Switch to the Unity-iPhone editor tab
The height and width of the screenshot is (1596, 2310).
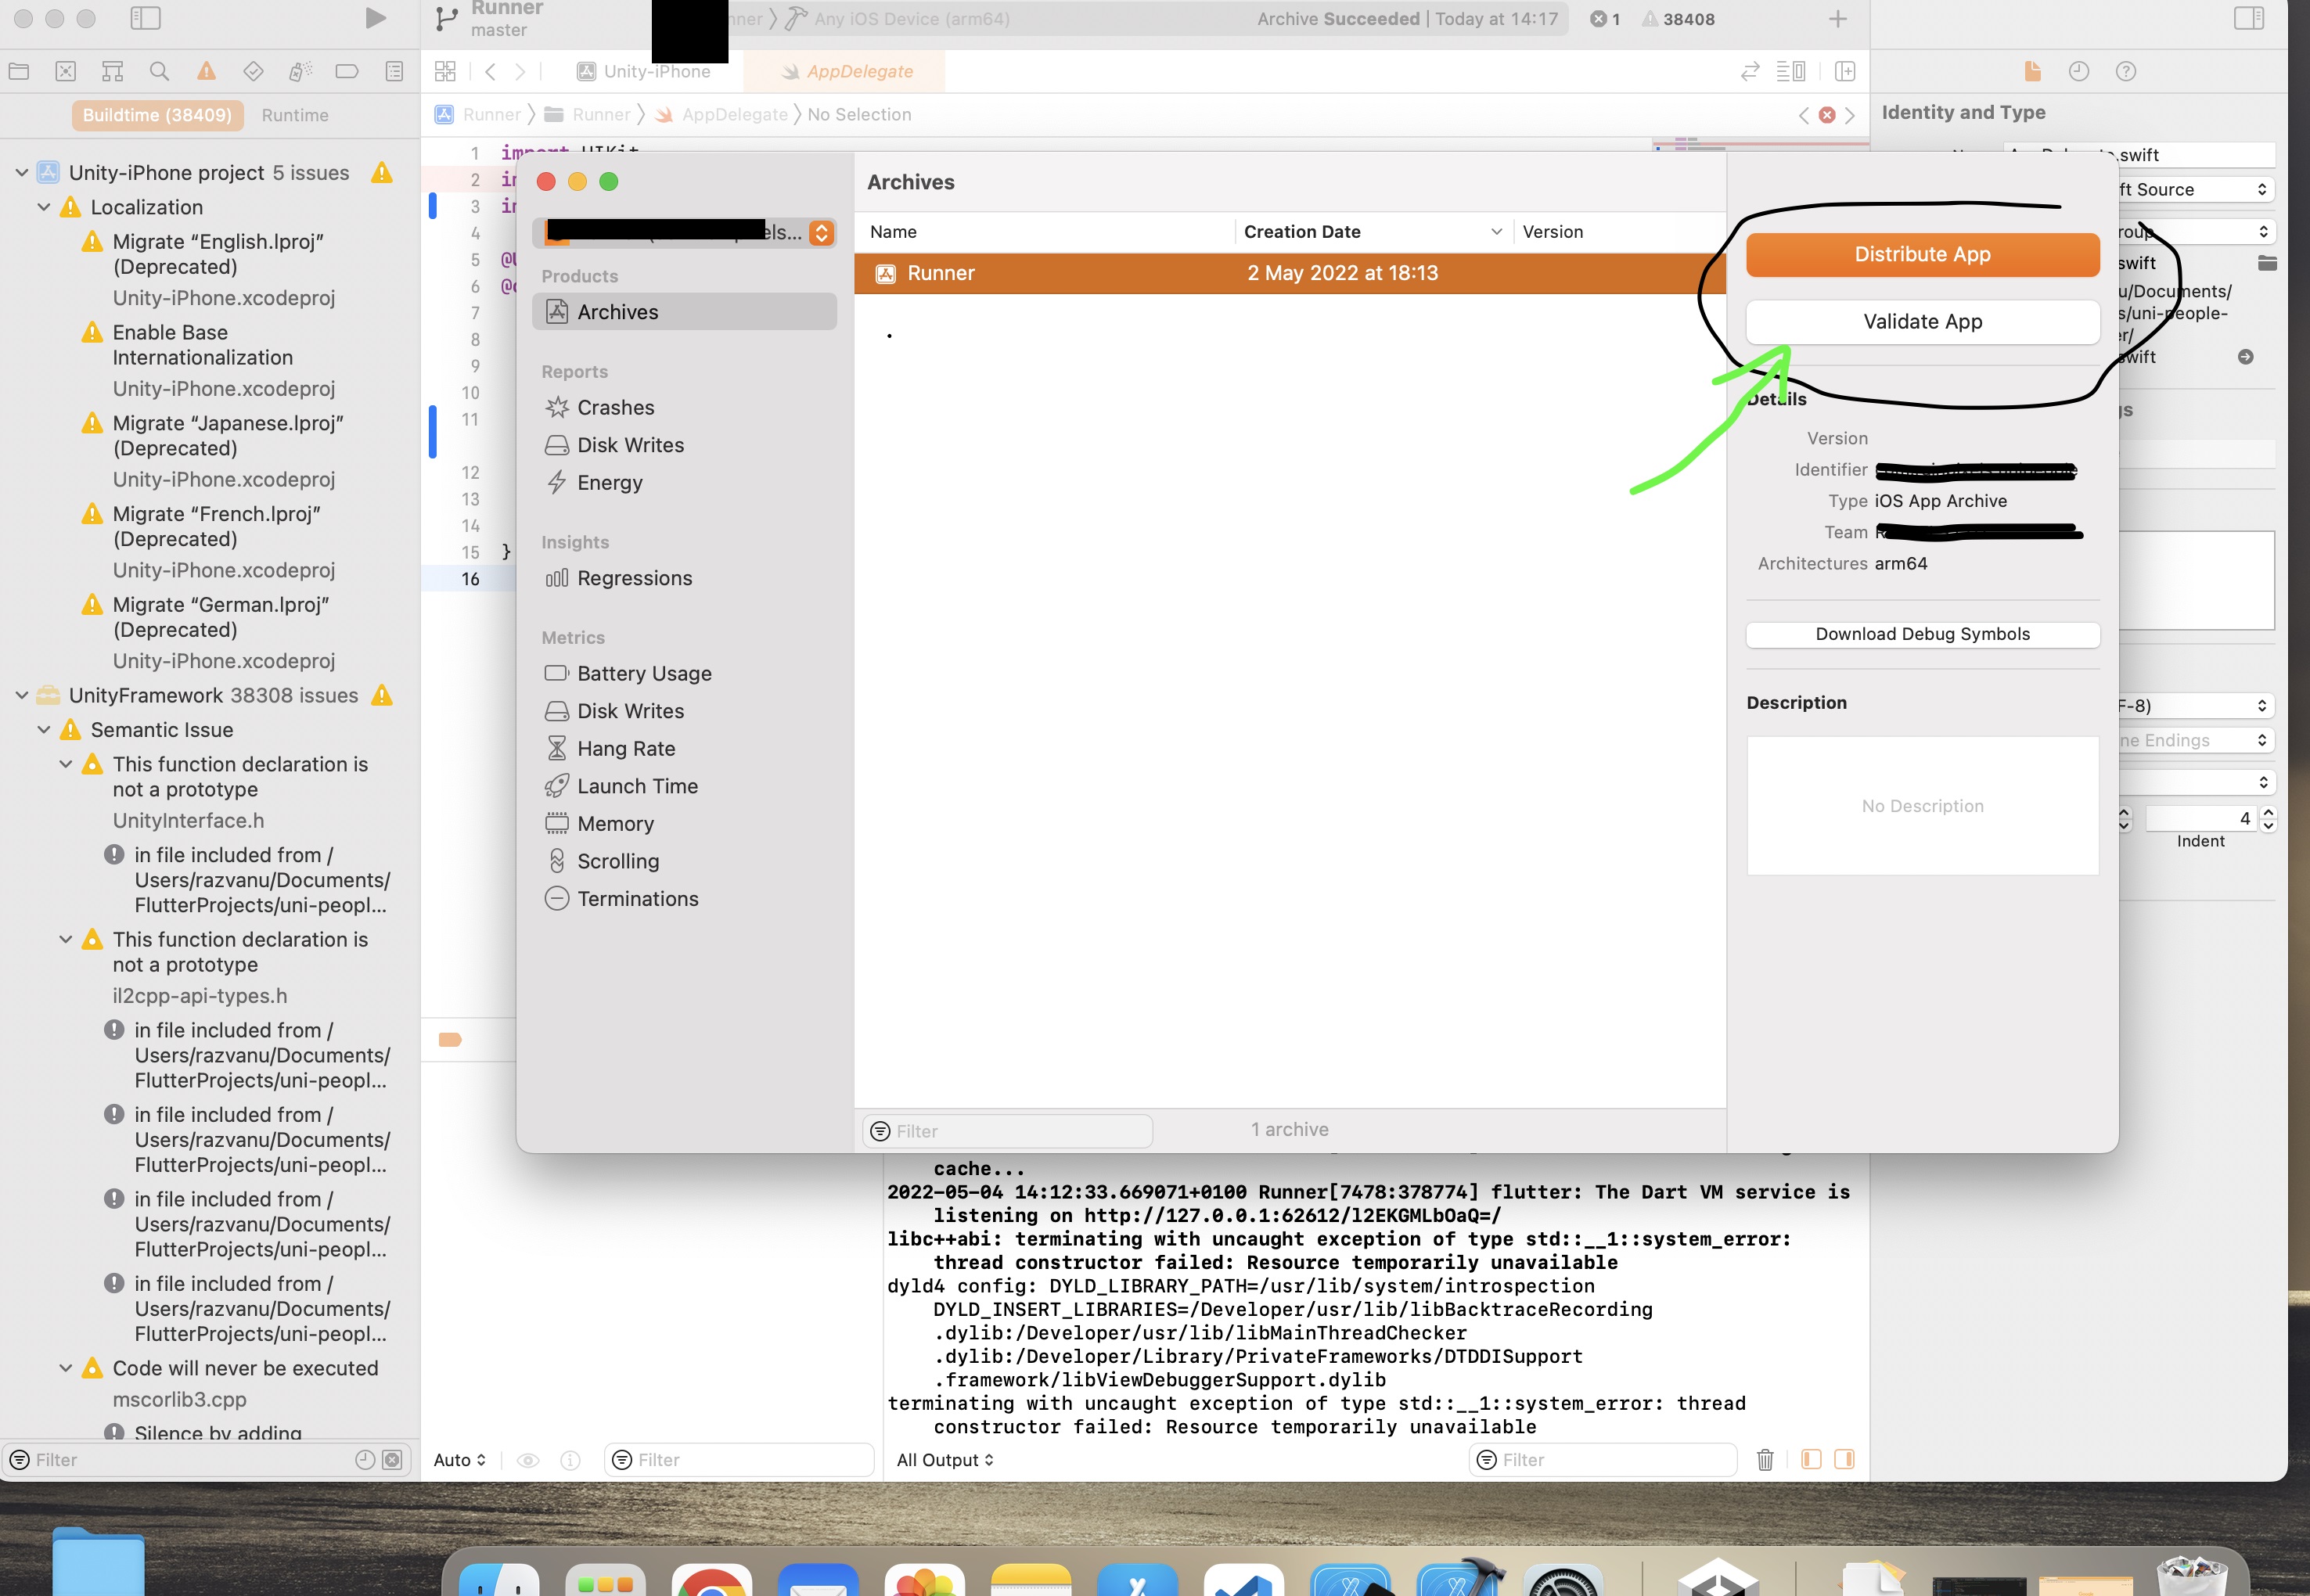click(x=645, y=71)
